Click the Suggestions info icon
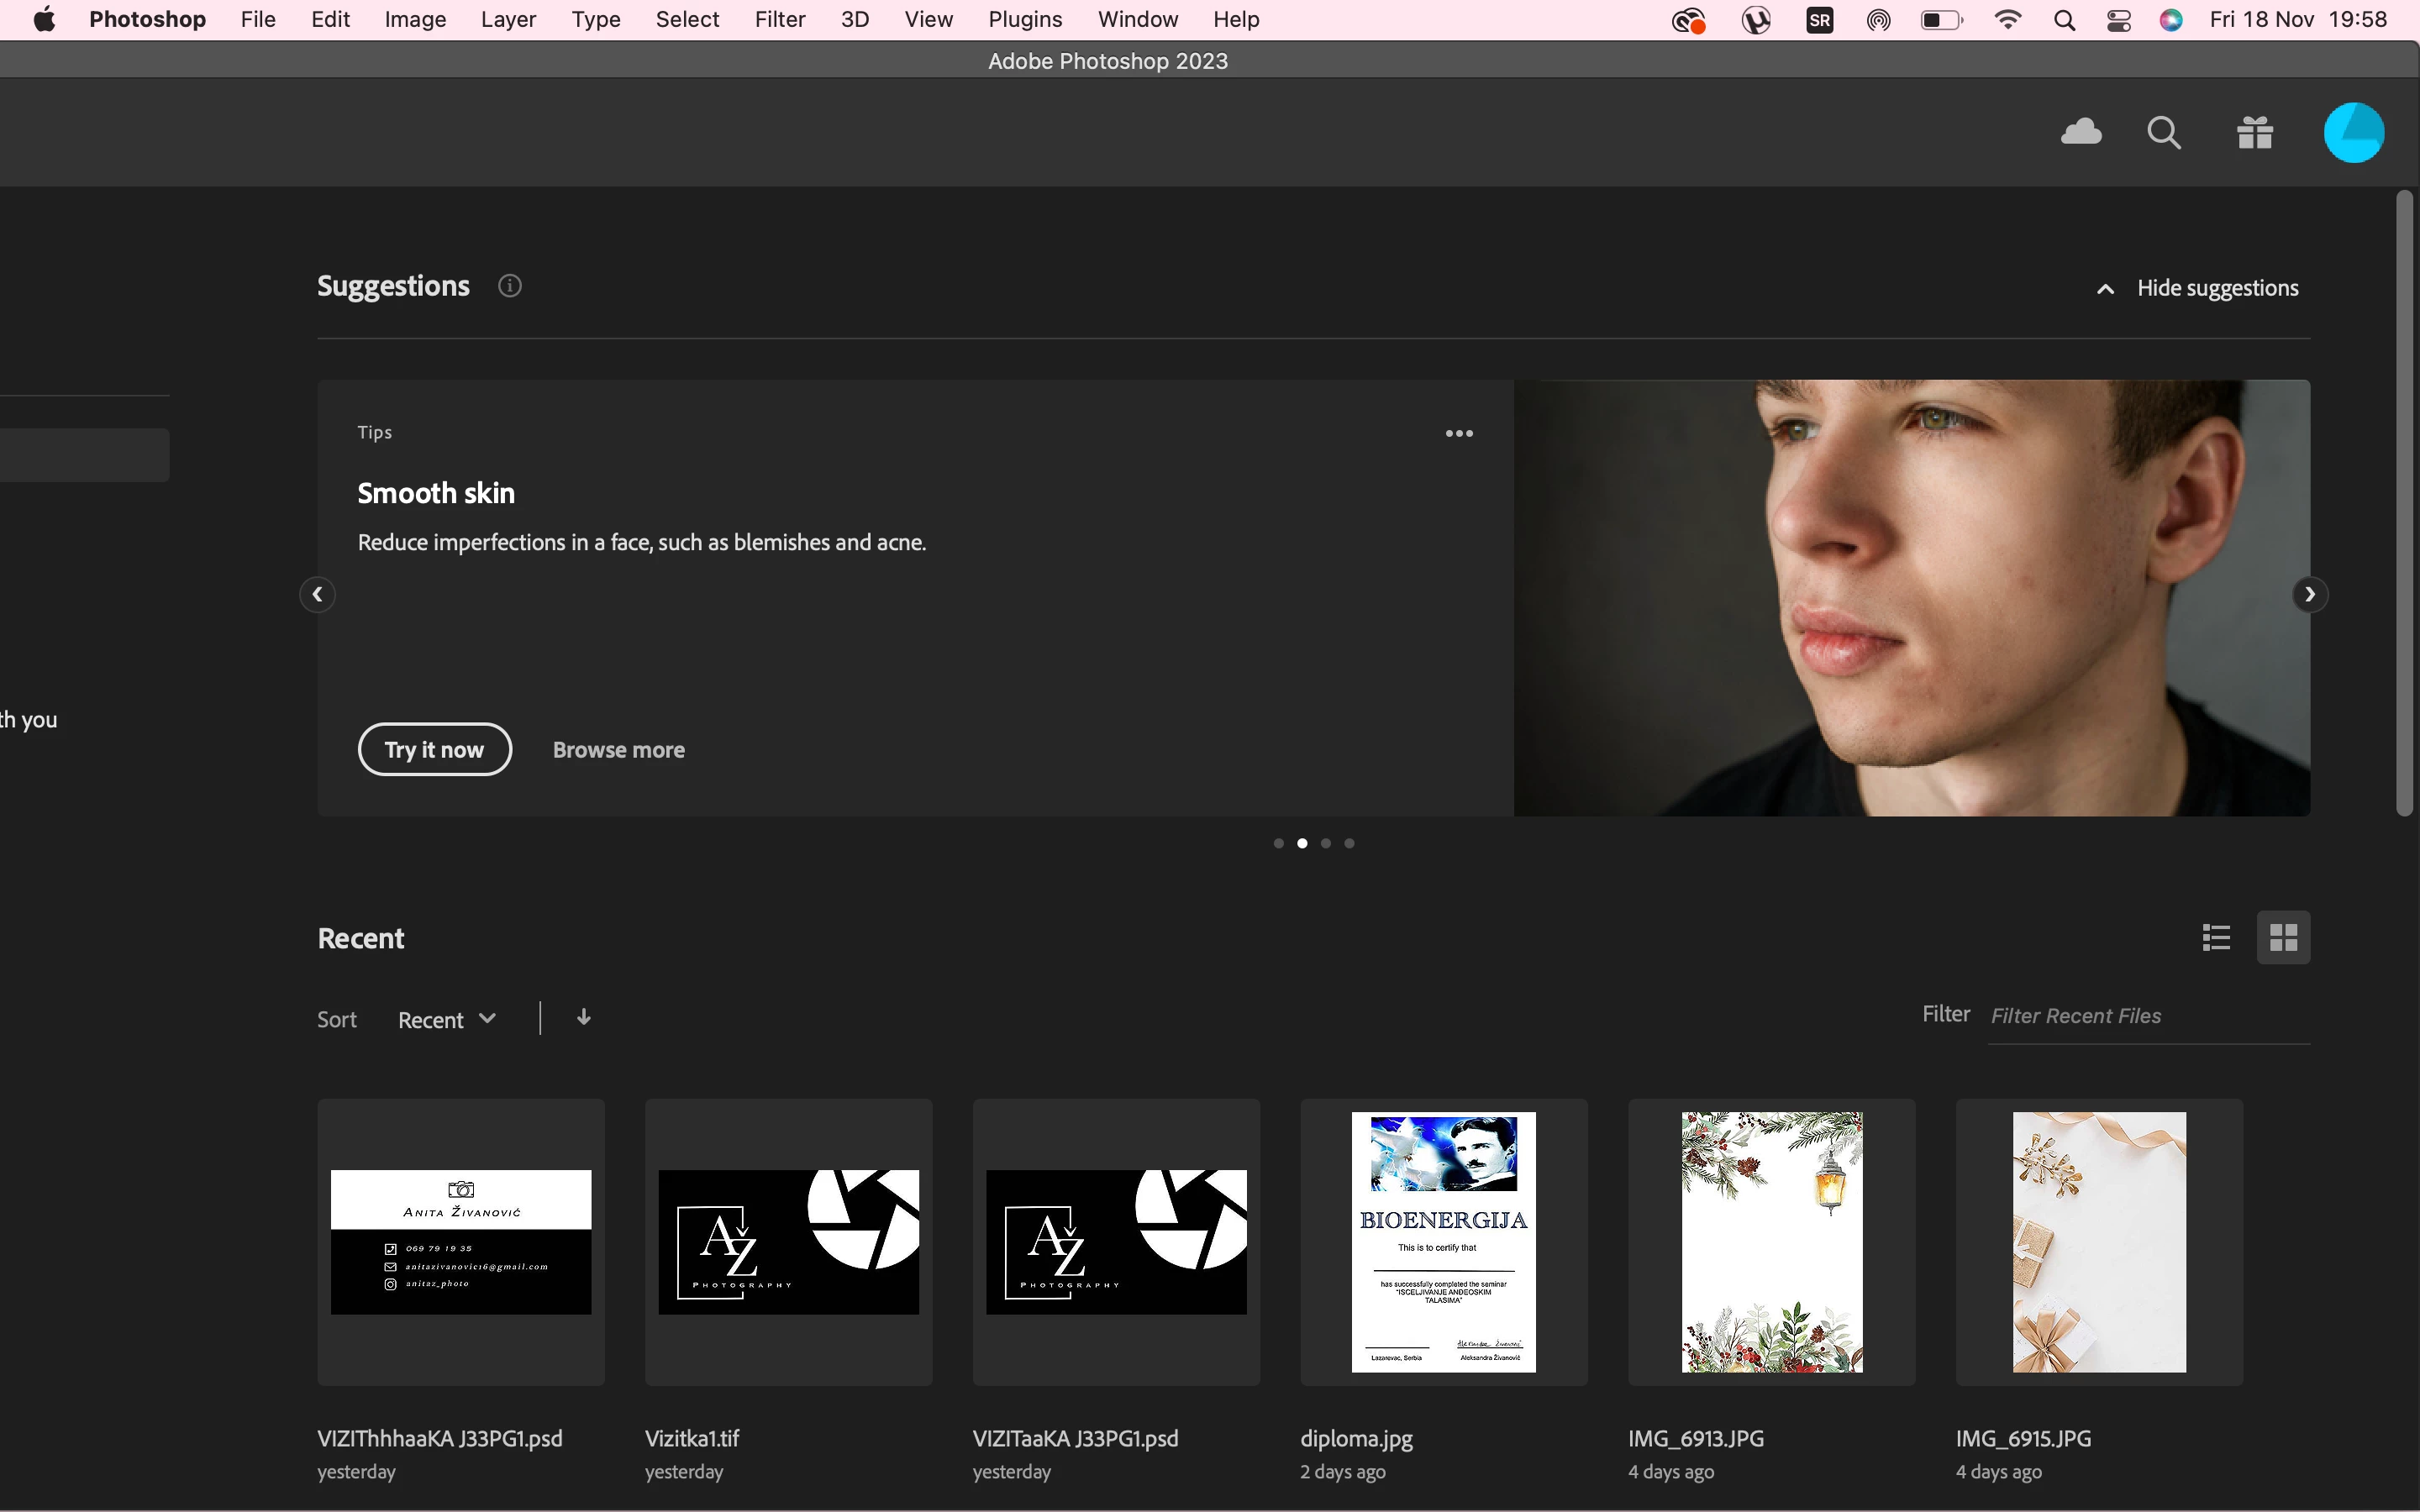Screen dimensions: 2420x1512 [510, 286]
